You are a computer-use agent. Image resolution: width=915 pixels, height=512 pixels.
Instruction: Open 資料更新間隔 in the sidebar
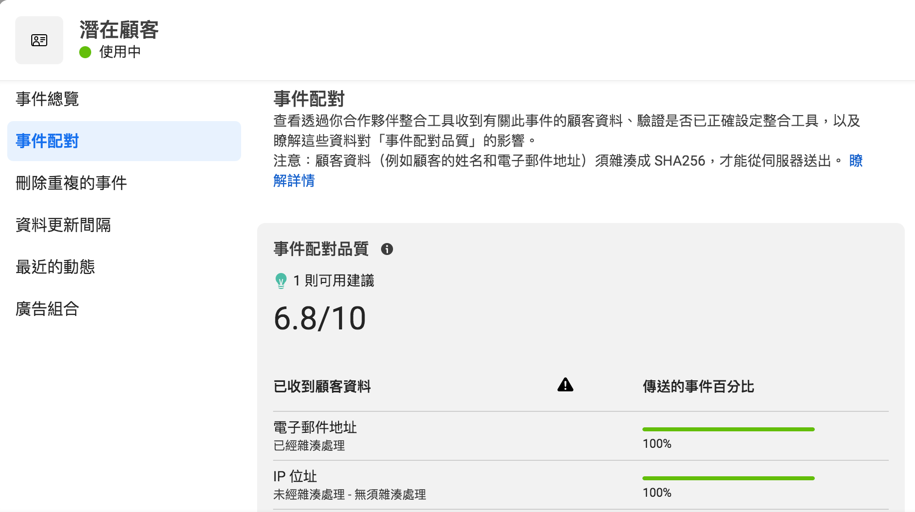pyautogui.click(x=63, y=225)
